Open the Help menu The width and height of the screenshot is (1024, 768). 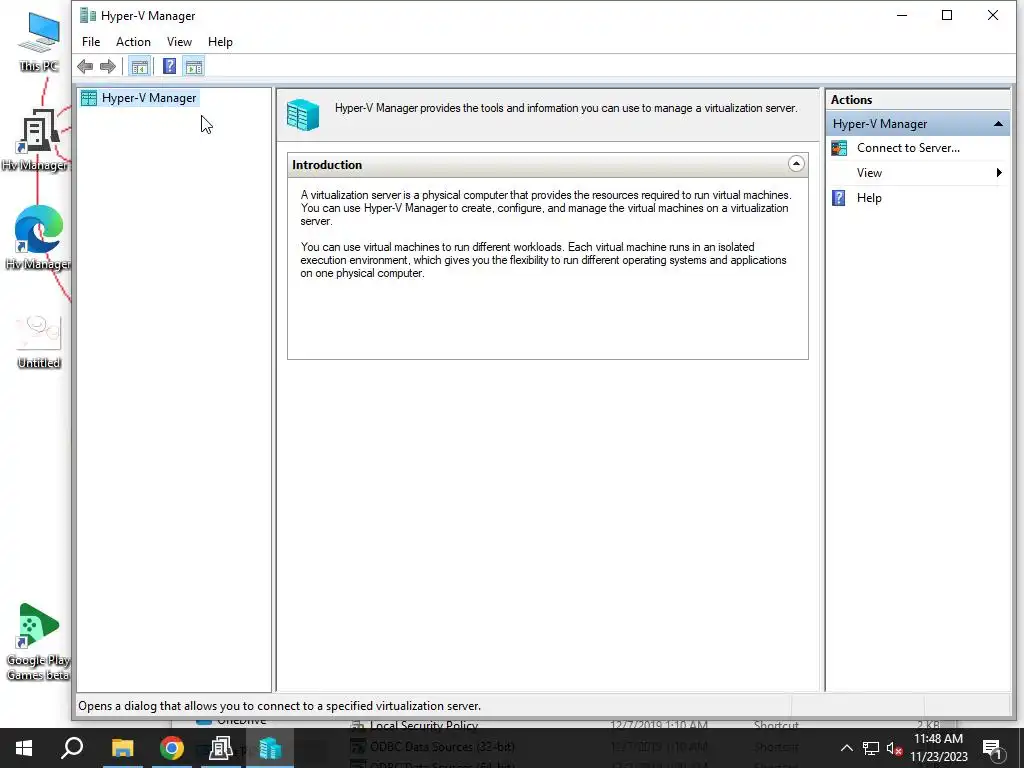(220, 42)
